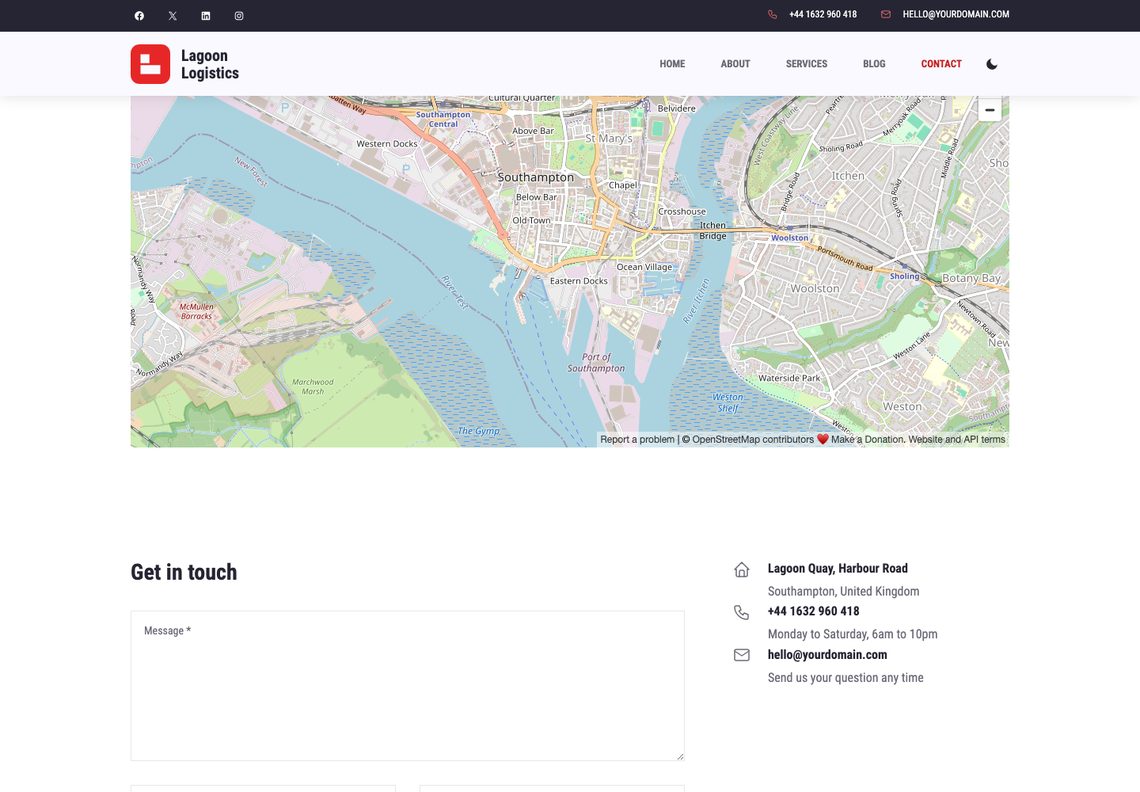
Task: Click the Make a Donation link
Action: coord(867,439)
